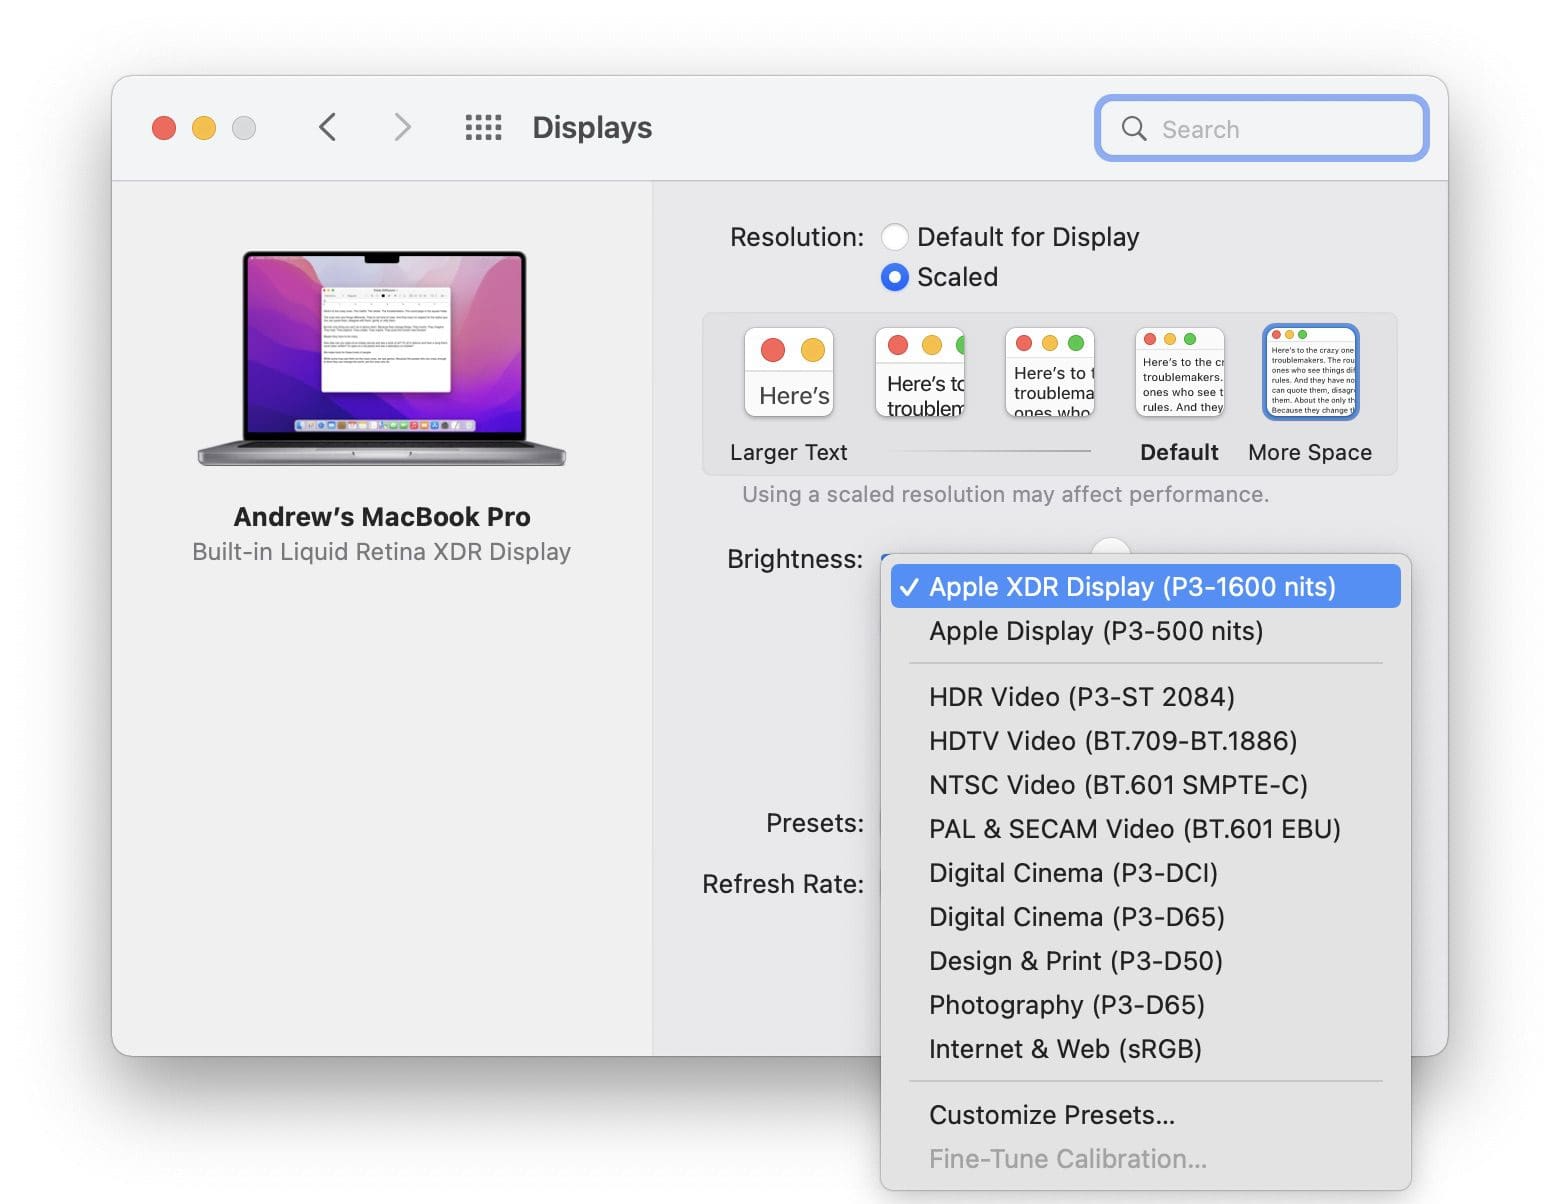Viewport: 1560px width, 1204px height.
Task: Minimize the Displays window
Action: 204,128
